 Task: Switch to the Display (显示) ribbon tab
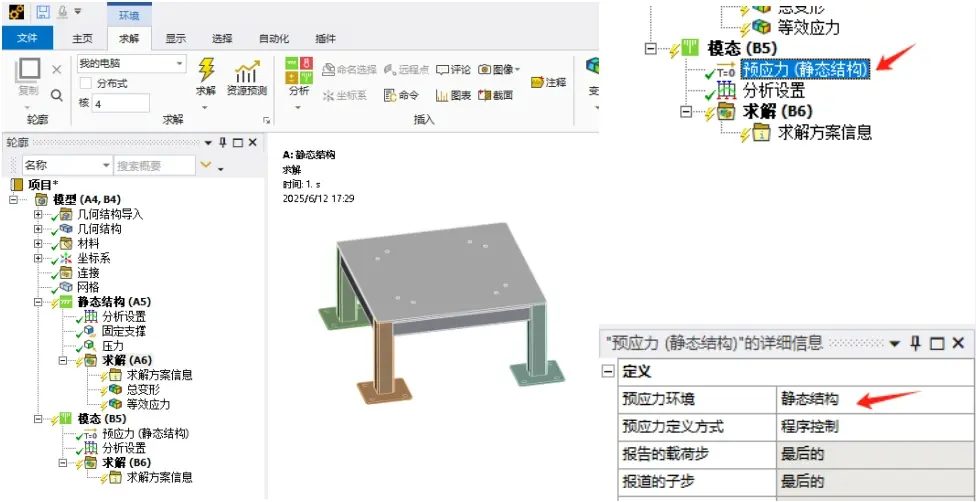click(176, 39)
